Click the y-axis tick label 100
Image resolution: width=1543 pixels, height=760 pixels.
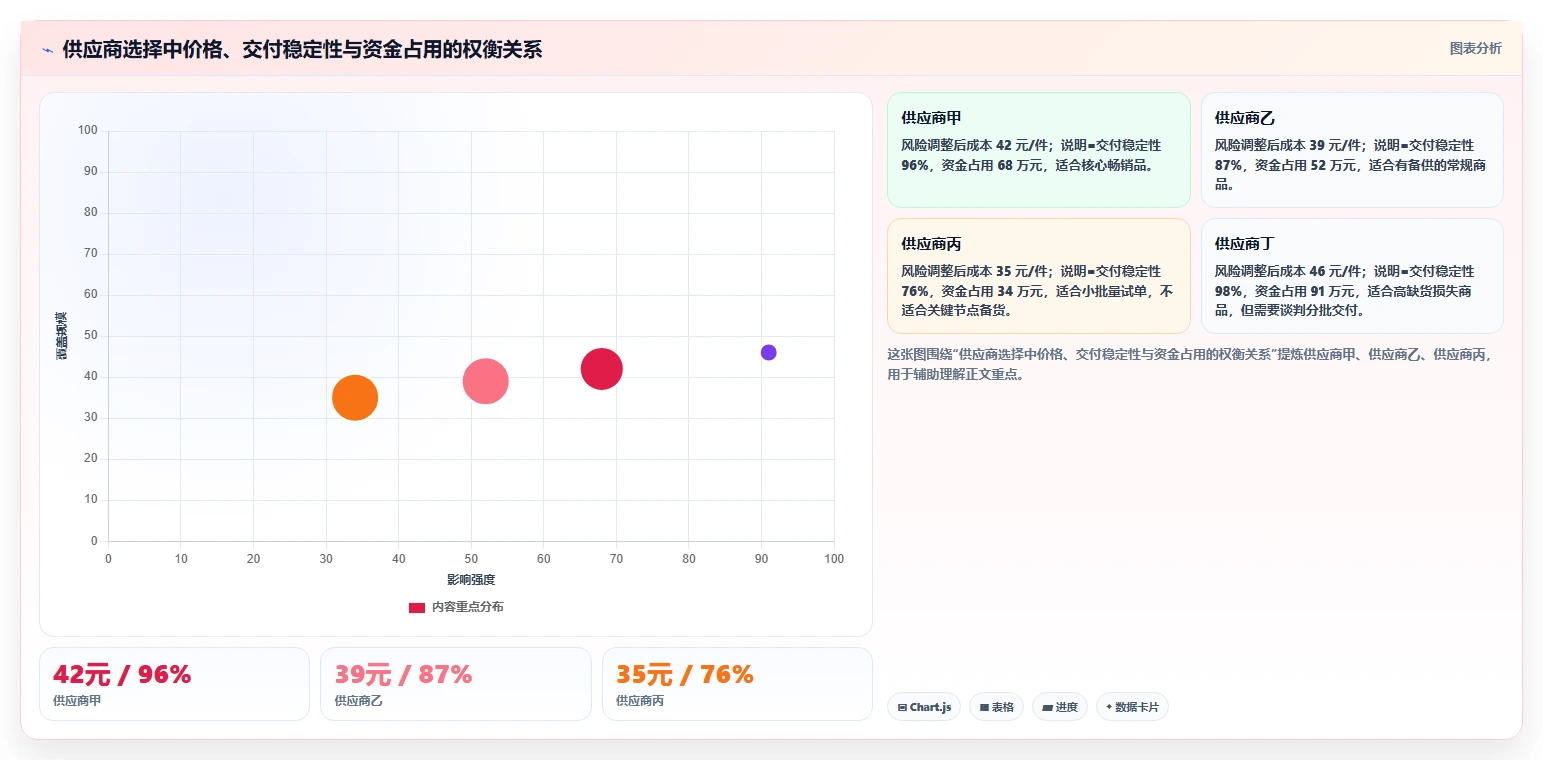point(88,130)
